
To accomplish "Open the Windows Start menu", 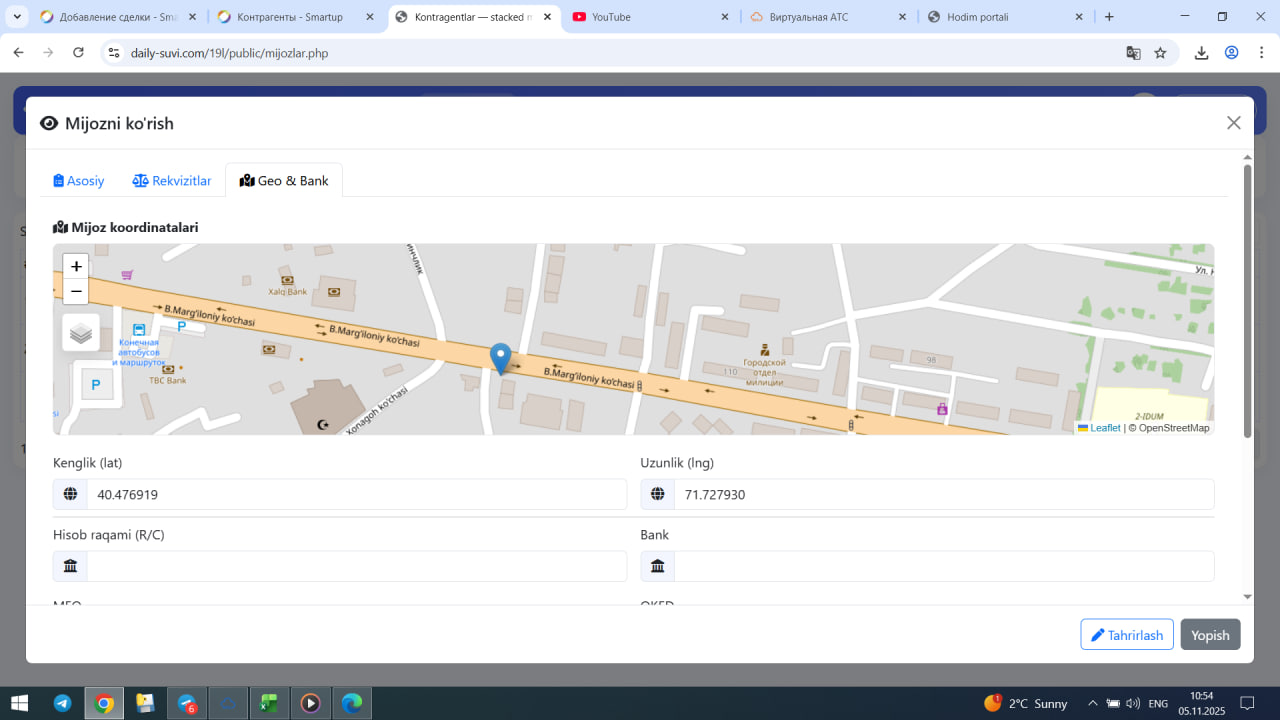I will (19, 703).
